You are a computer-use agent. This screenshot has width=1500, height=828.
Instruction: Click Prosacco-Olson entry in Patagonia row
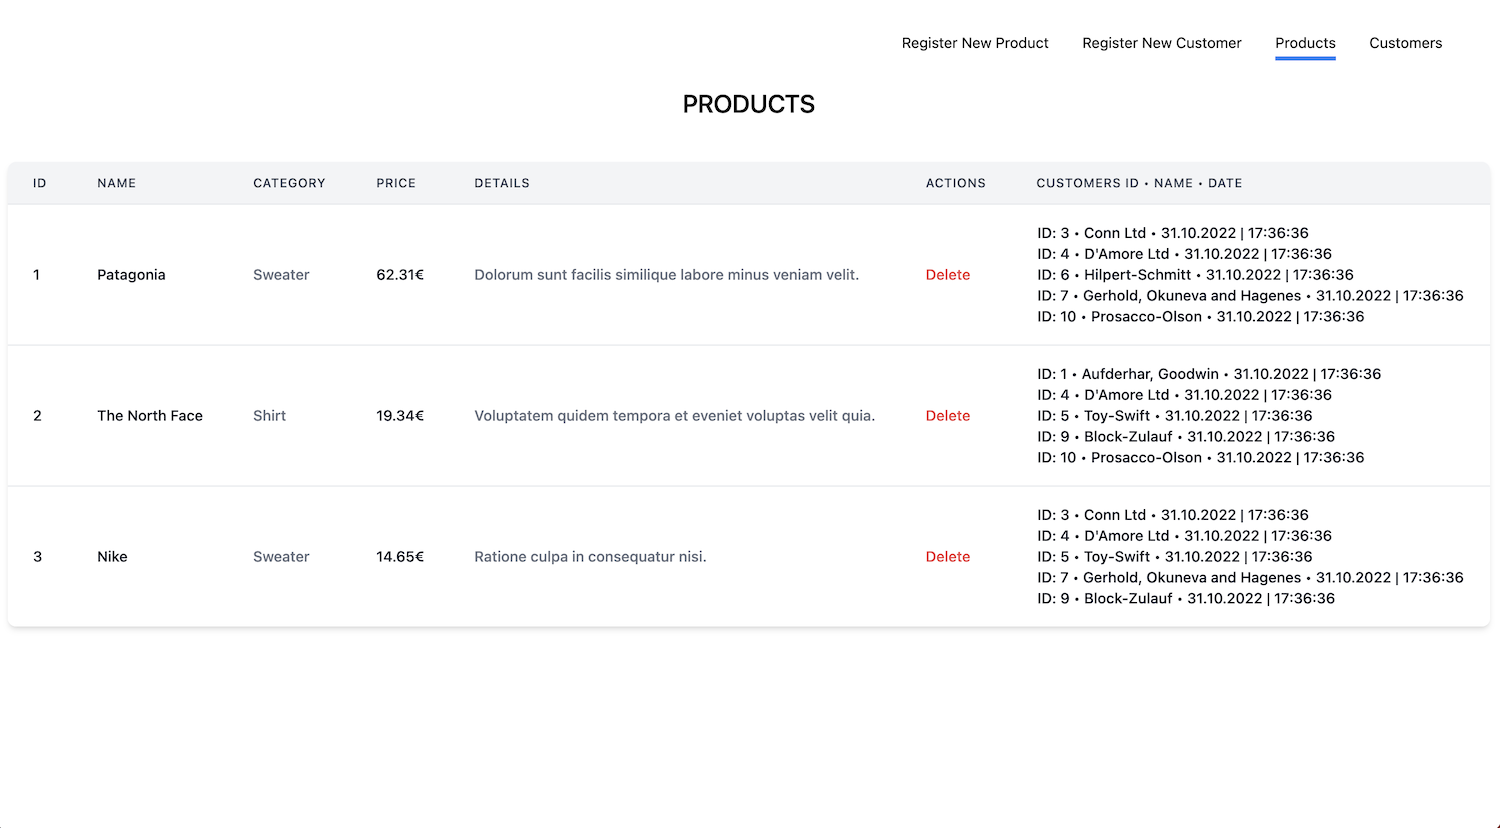tap(1201, 317)
